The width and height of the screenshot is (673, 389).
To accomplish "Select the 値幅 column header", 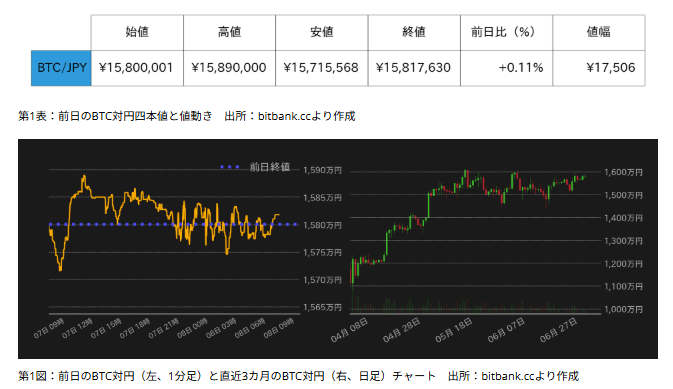I will (x=599, y=32).
